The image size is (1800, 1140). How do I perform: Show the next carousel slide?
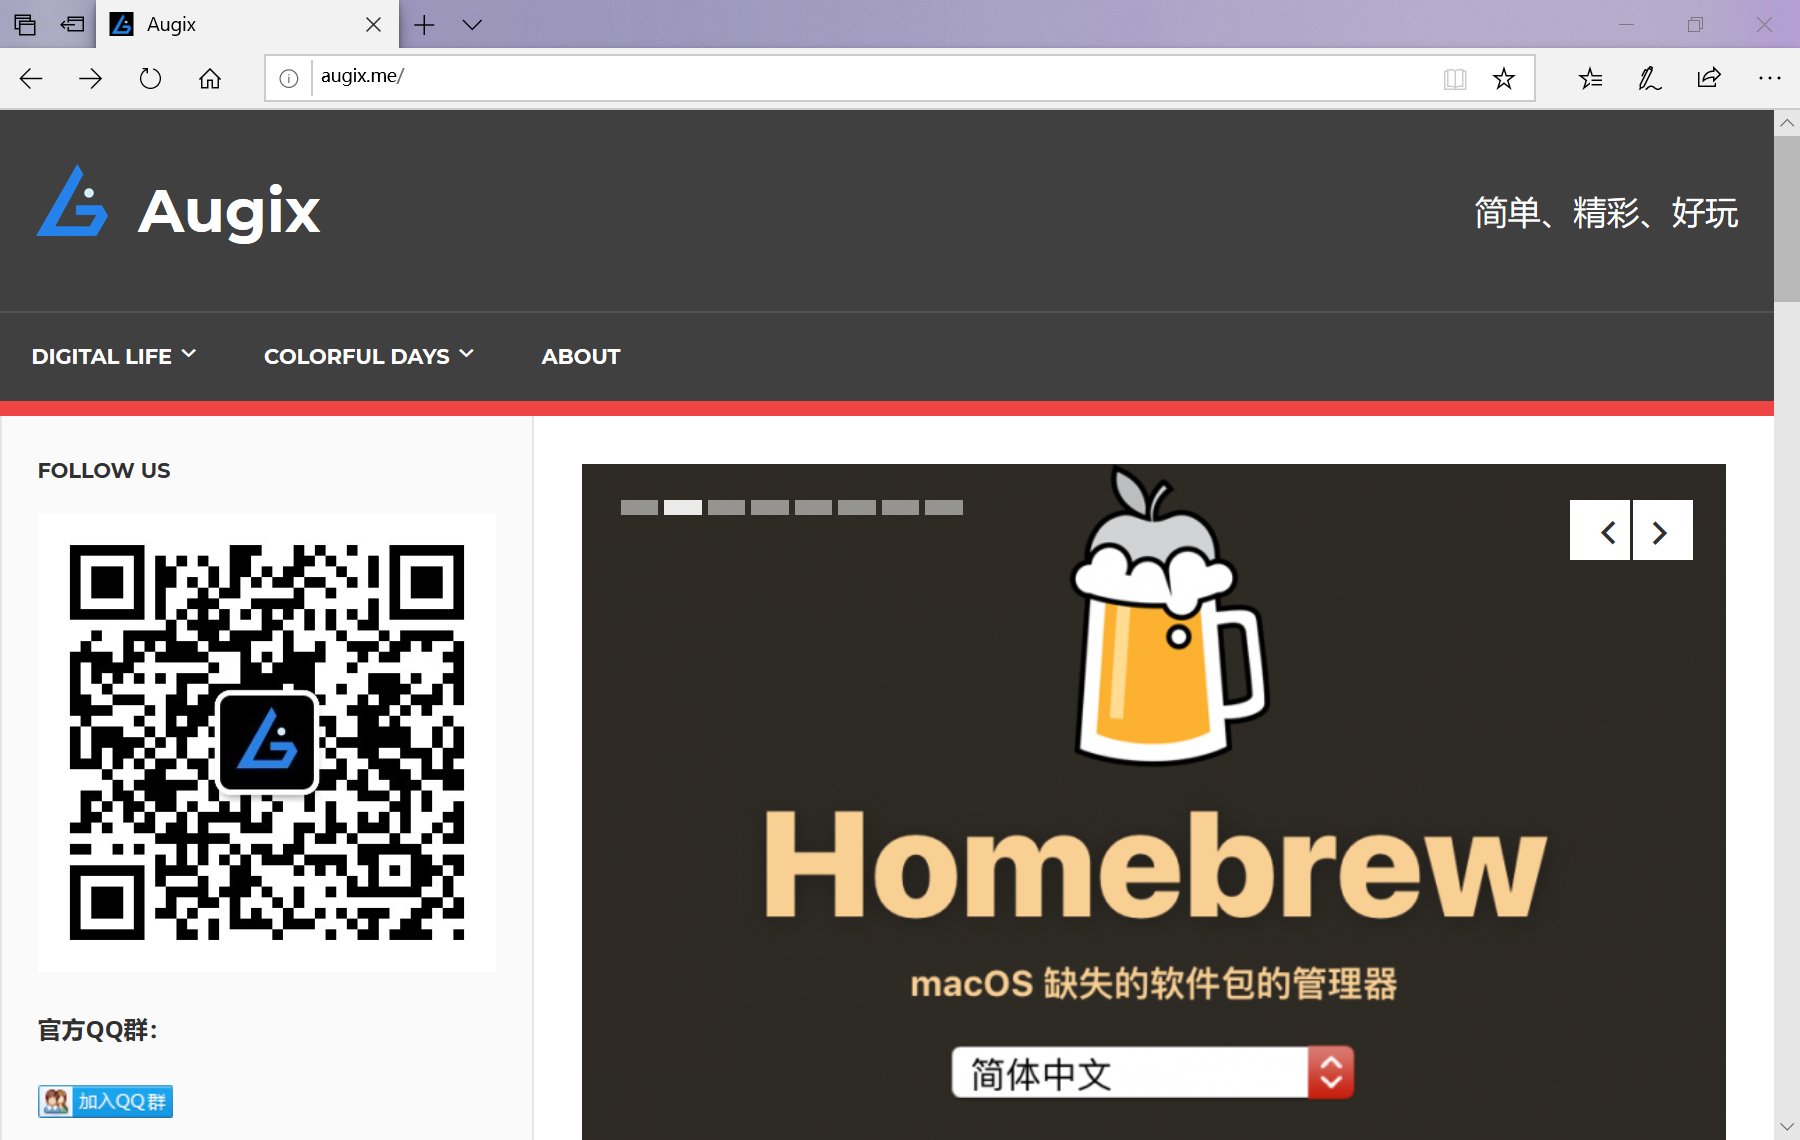[1663, 531]
